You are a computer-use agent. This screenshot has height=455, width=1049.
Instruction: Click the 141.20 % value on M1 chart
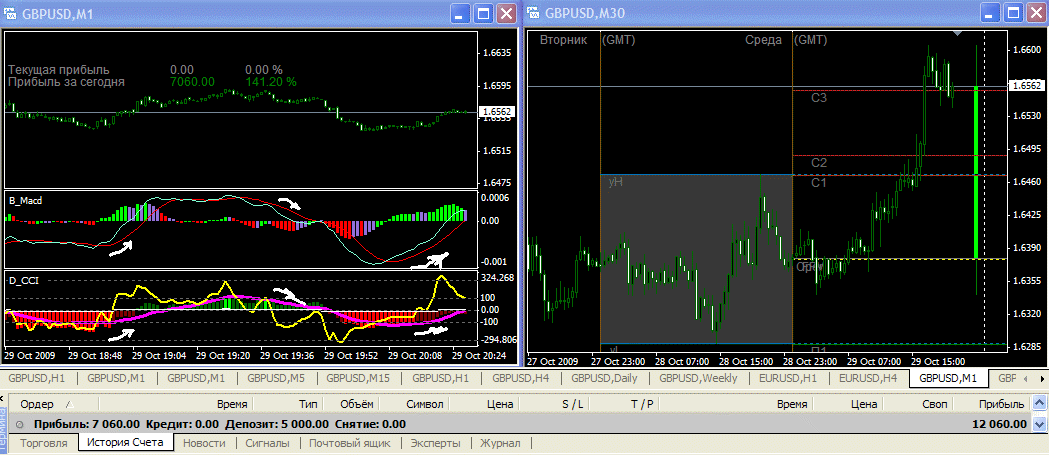point(271,82)
